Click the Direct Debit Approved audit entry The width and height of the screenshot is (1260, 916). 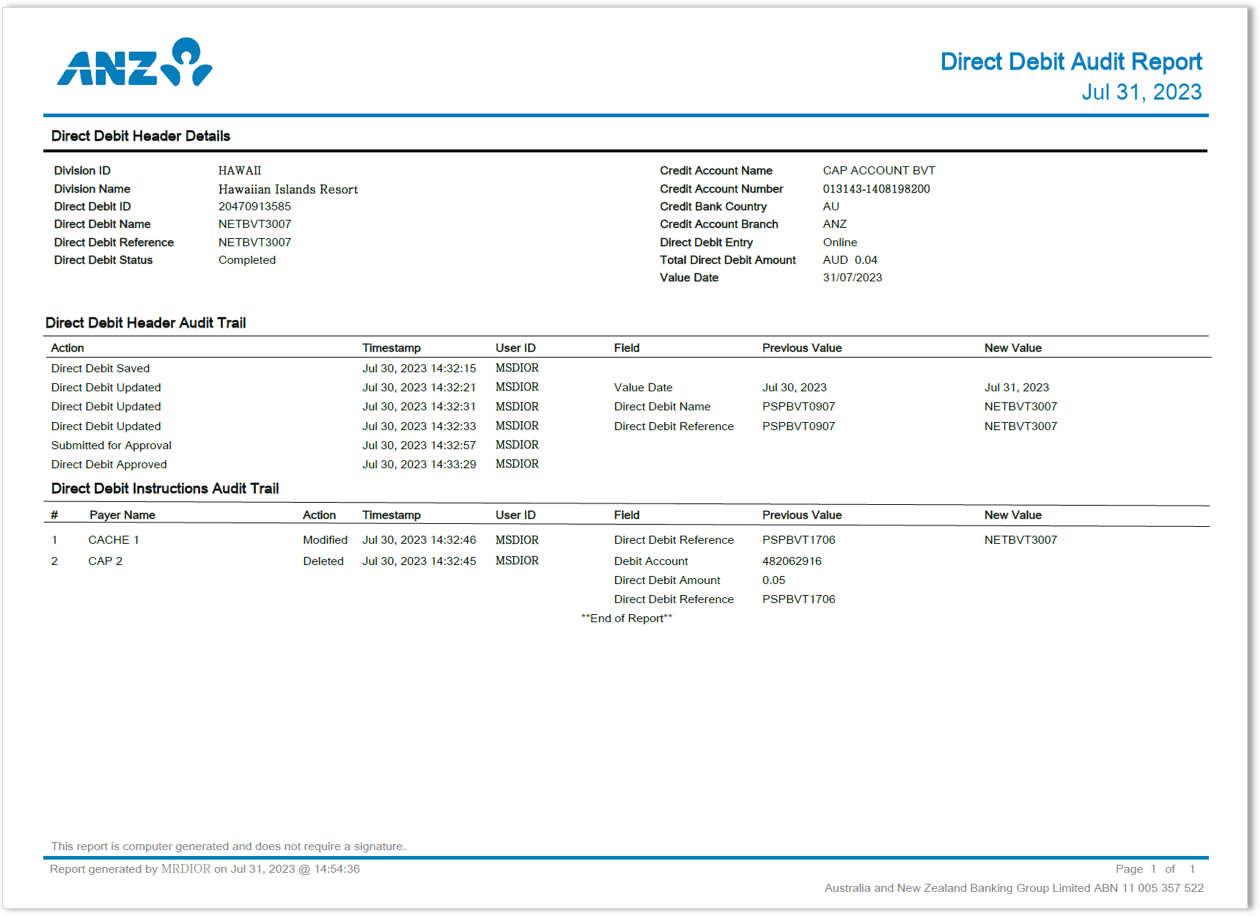[x=106, y=464]
